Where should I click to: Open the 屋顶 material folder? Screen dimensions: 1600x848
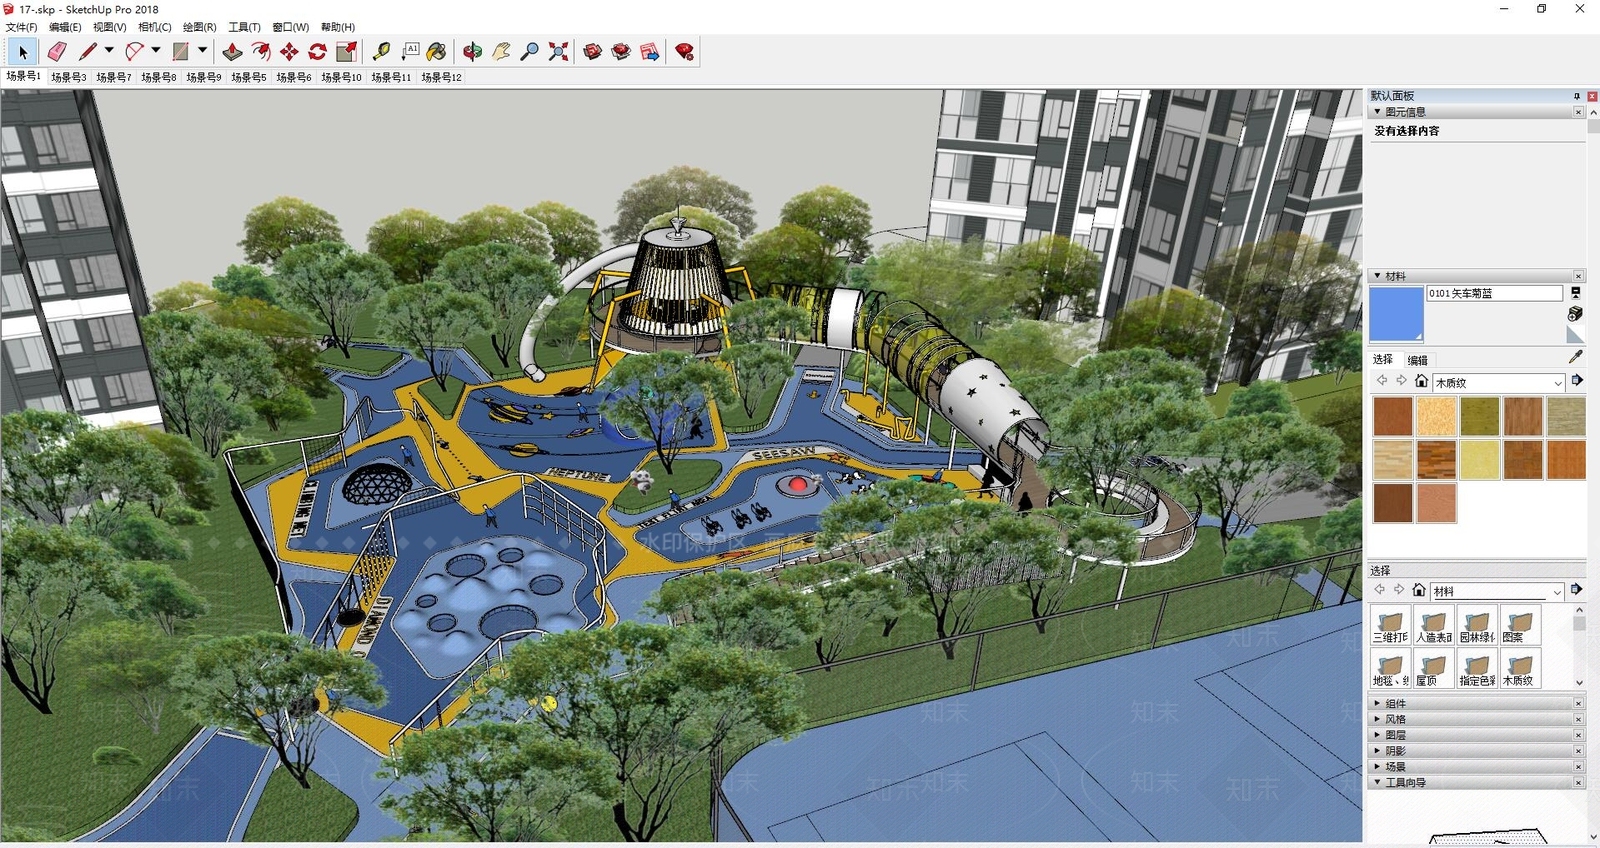point(1434,668)
